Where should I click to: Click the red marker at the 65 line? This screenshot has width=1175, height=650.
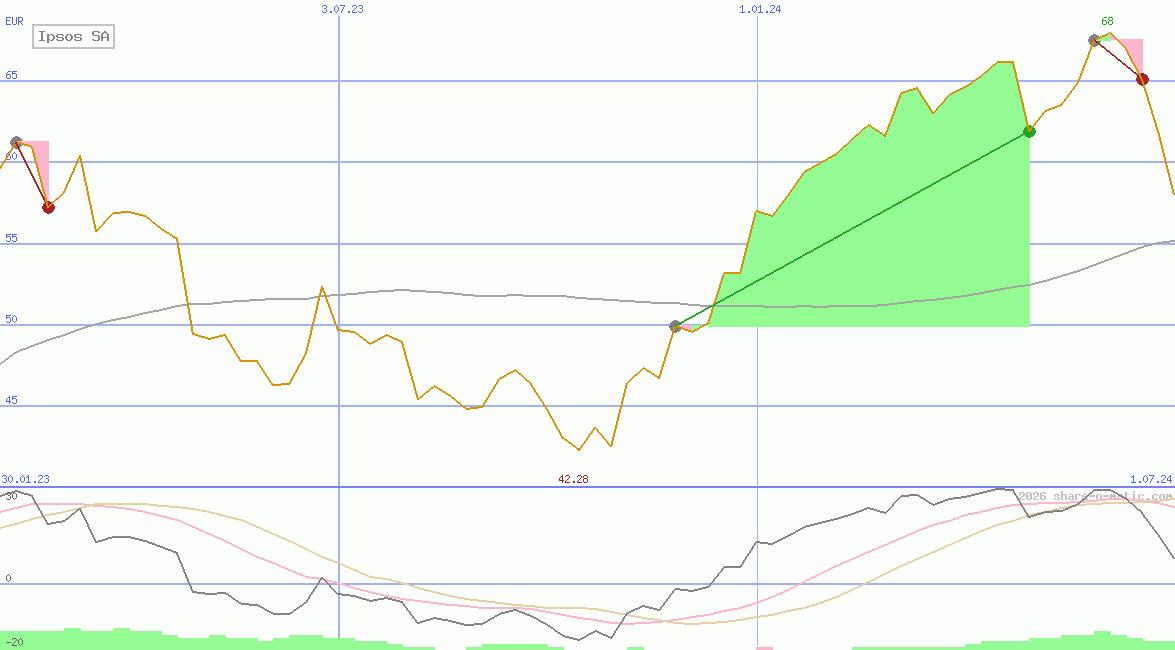[x=1142, y=79]
